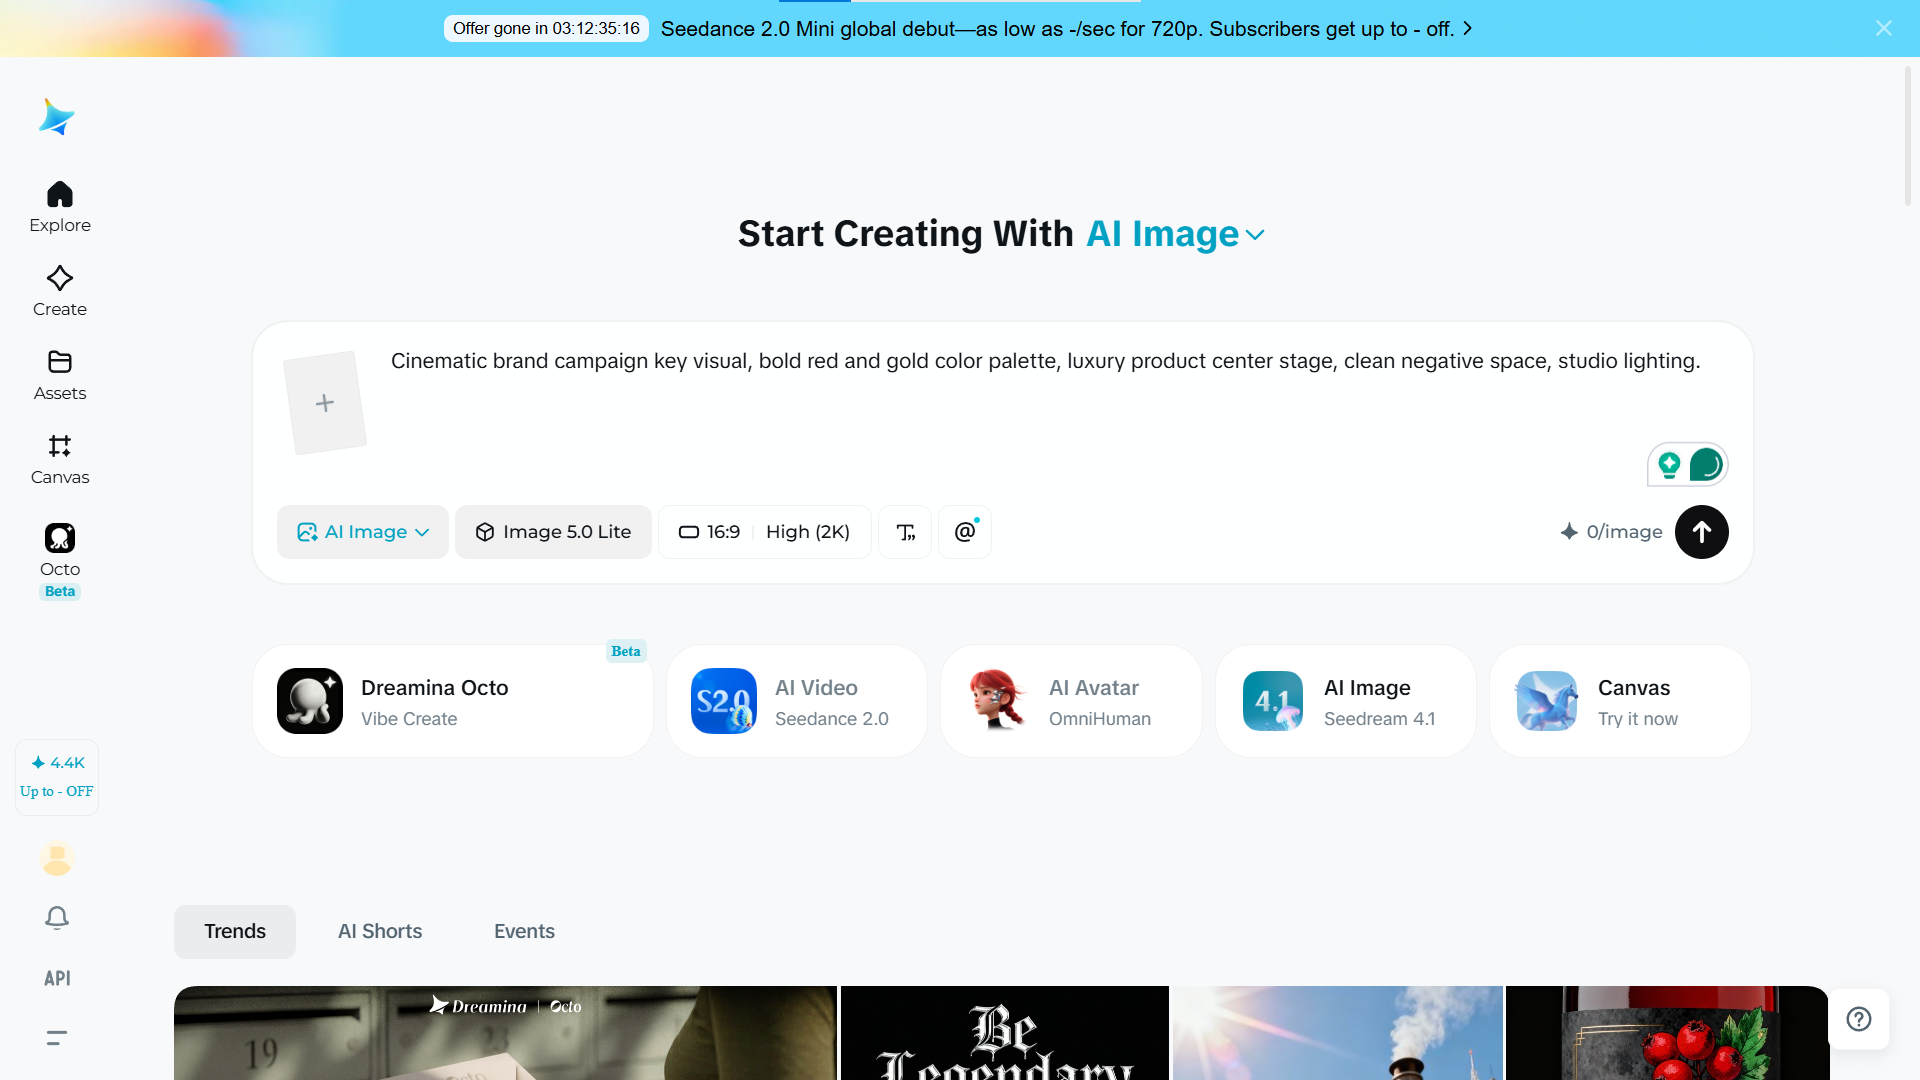Image resolution: width=1920 pixels, height=1080 pixels.
Task: Open Octo Beta in sidebar
Action: [60, 560]
